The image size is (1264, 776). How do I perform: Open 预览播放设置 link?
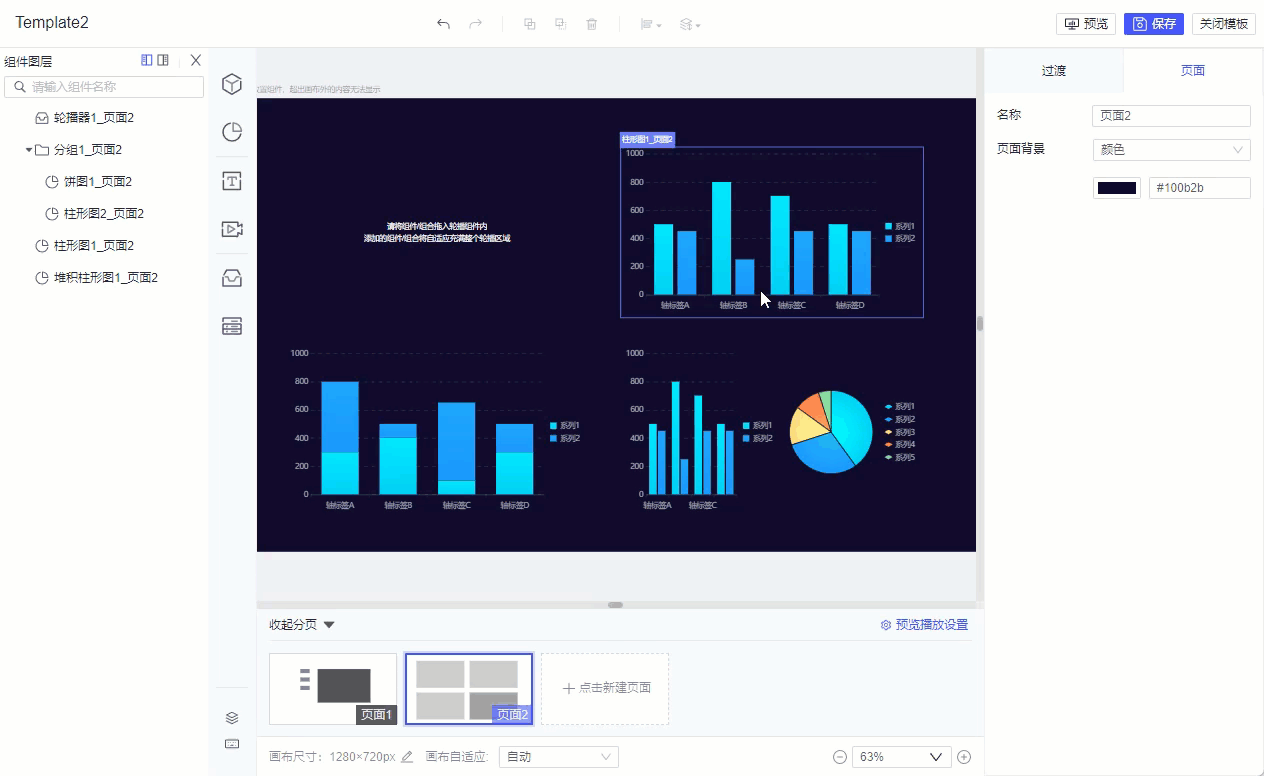(x=924, y=625)
